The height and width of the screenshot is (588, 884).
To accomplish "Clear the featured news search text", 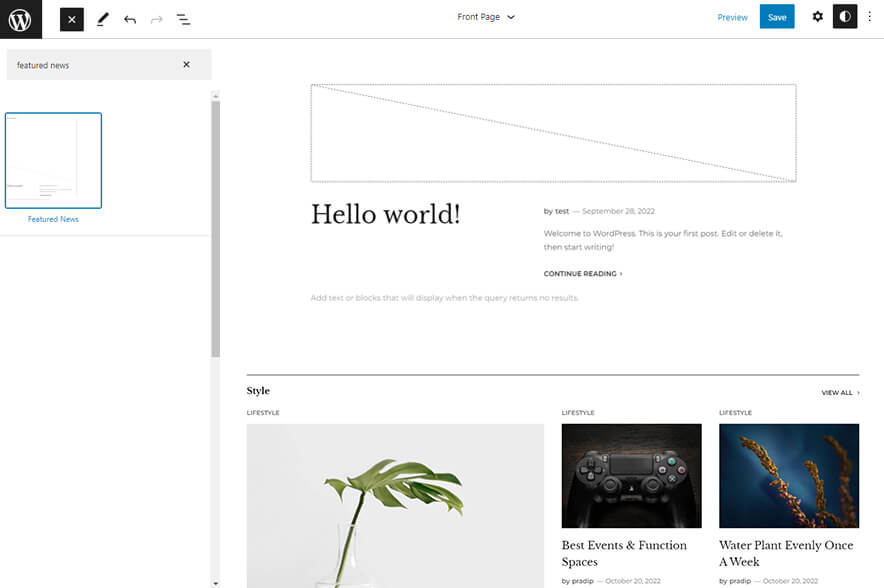I will click(x=186, y=65).
